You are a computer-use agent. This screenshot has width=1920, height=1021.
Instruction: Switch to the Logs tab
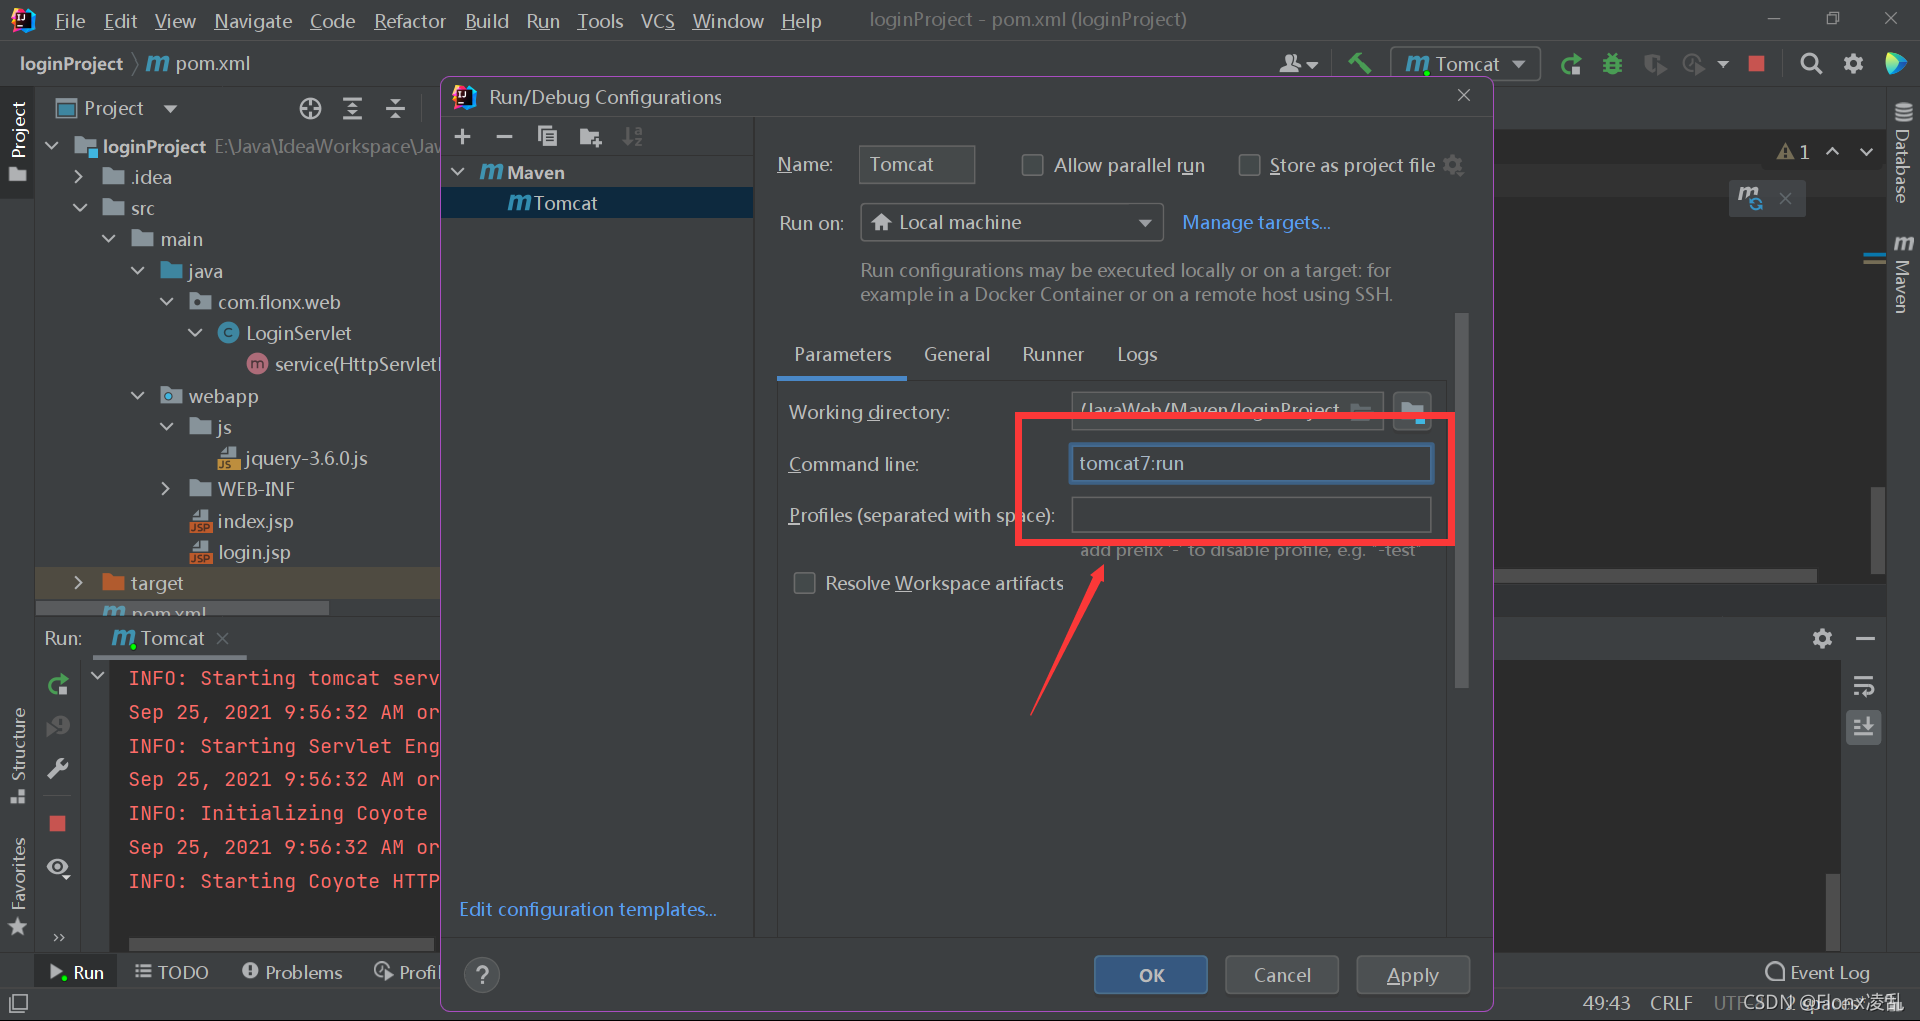[x=1137, y=355]
